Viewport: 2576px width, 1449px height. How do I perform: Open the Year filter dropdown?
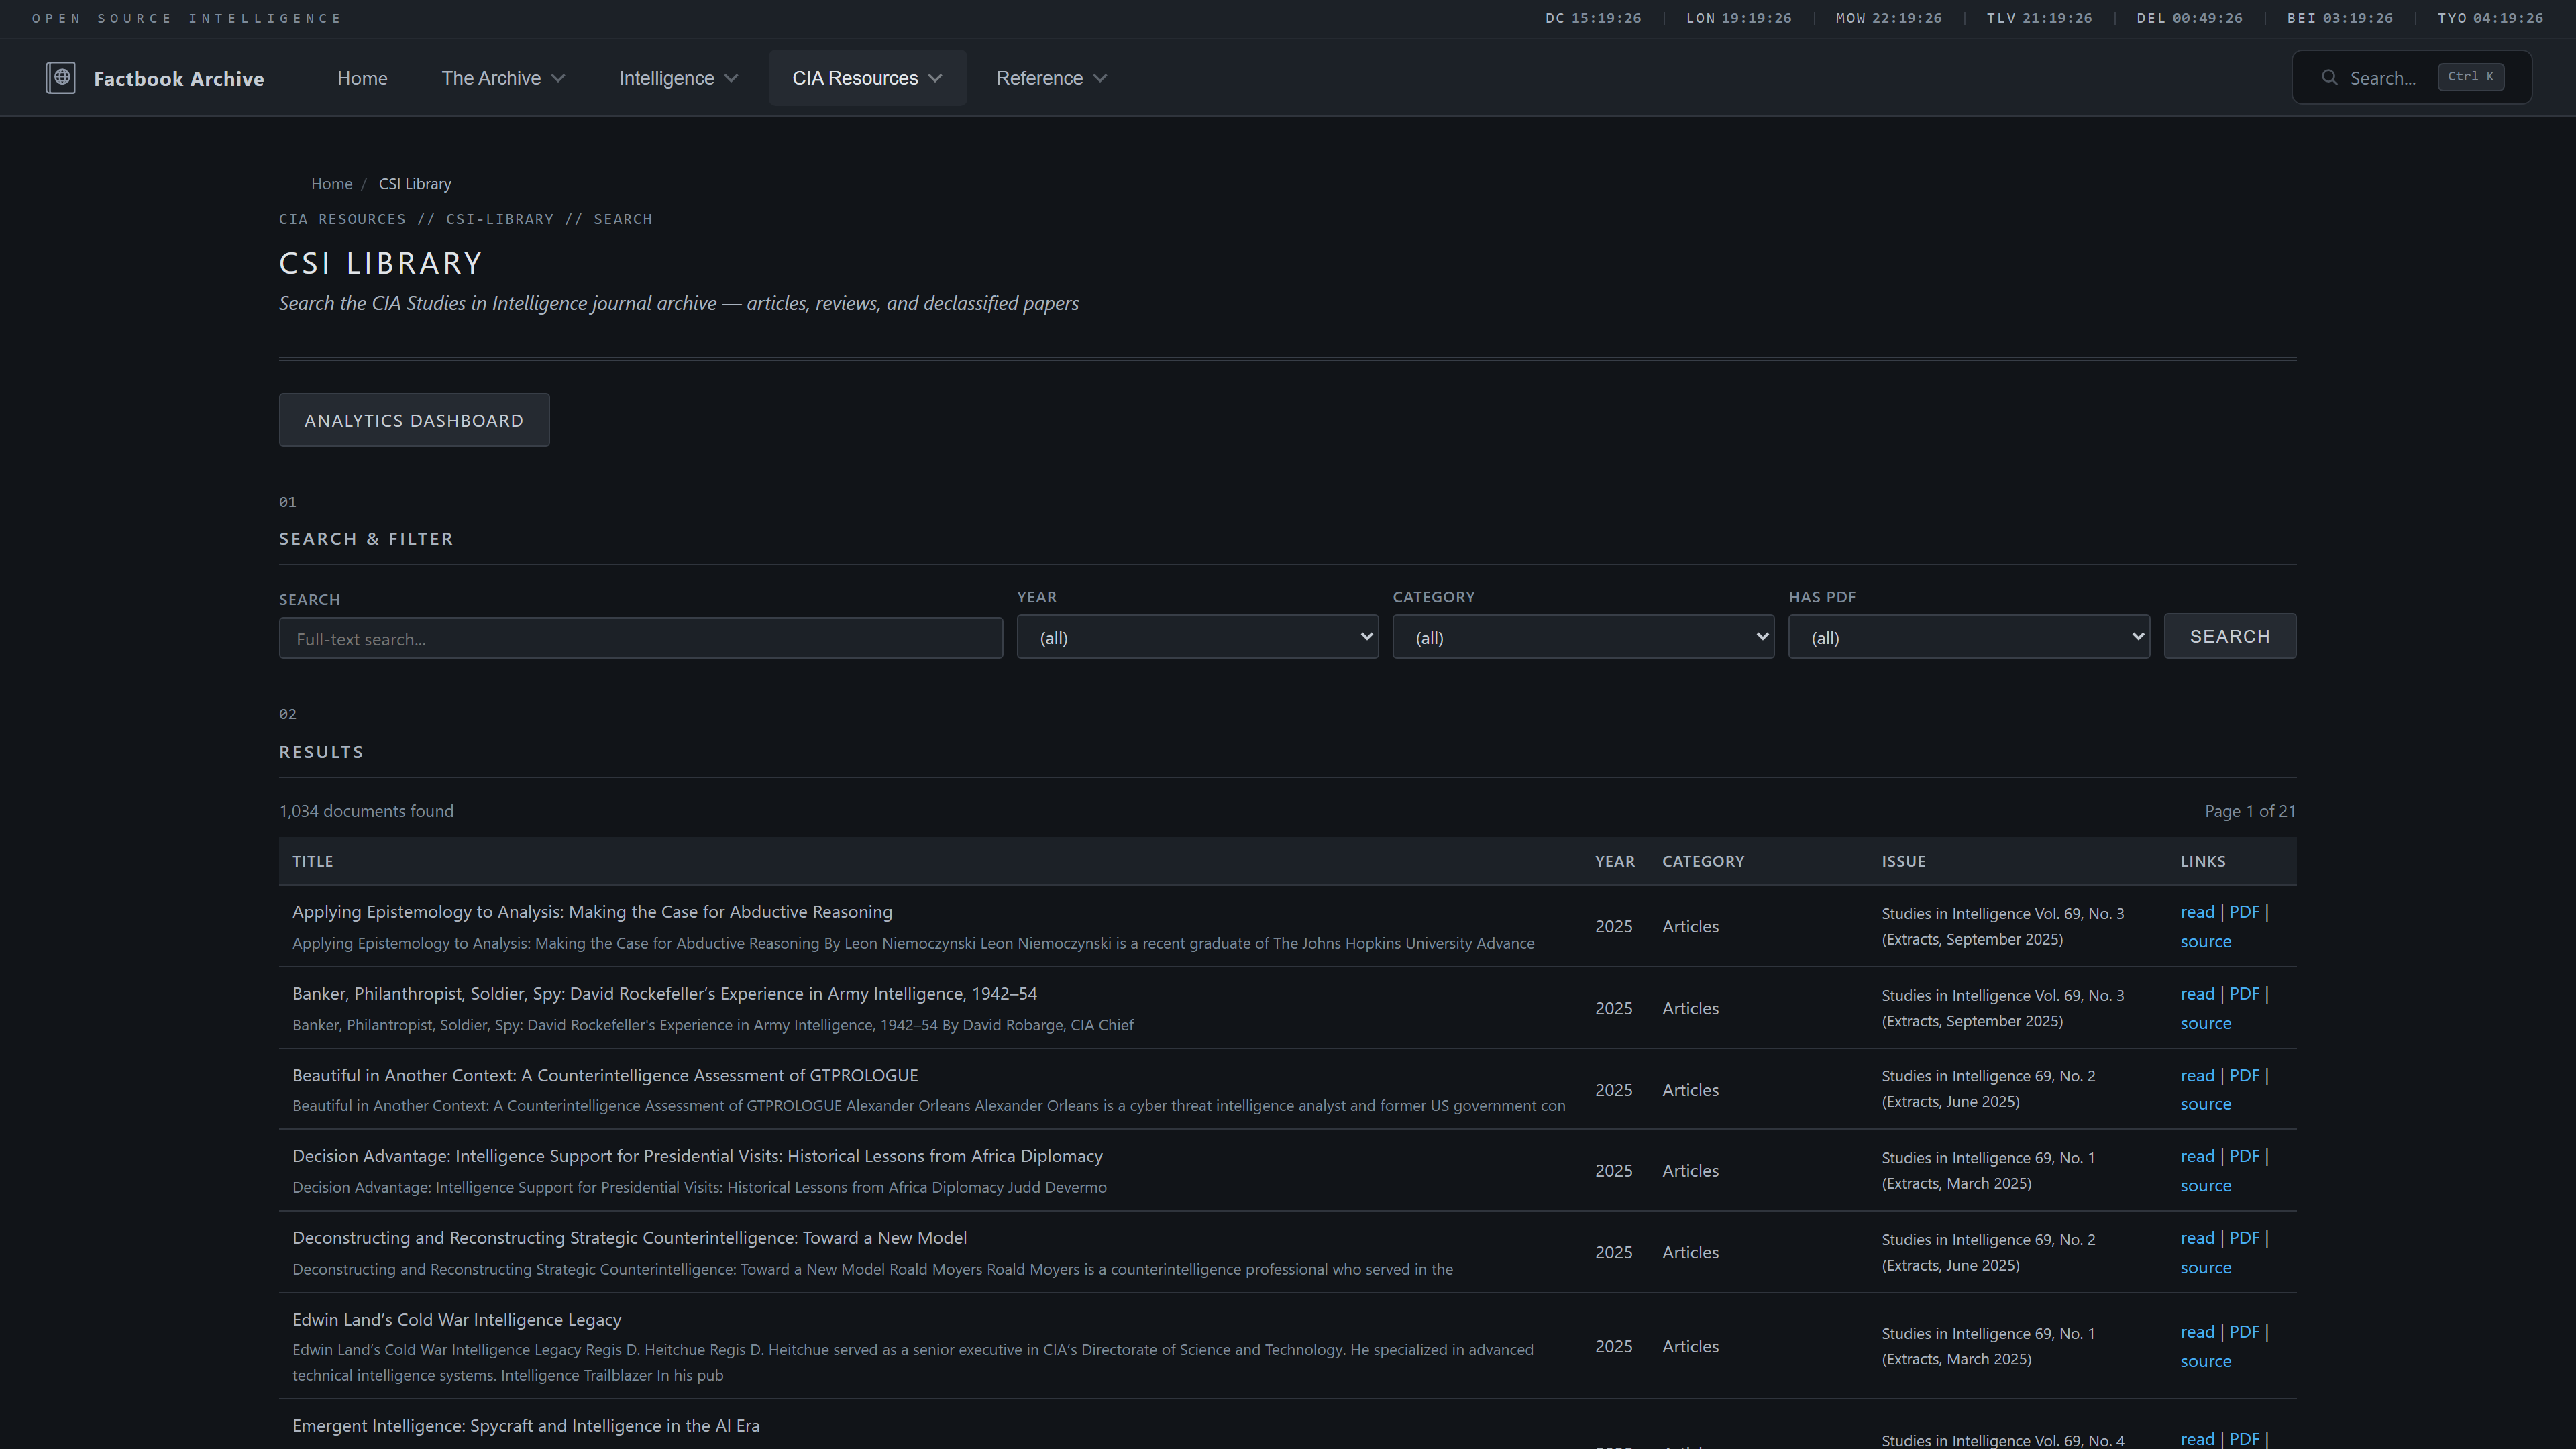click(x=1197, y=637)
